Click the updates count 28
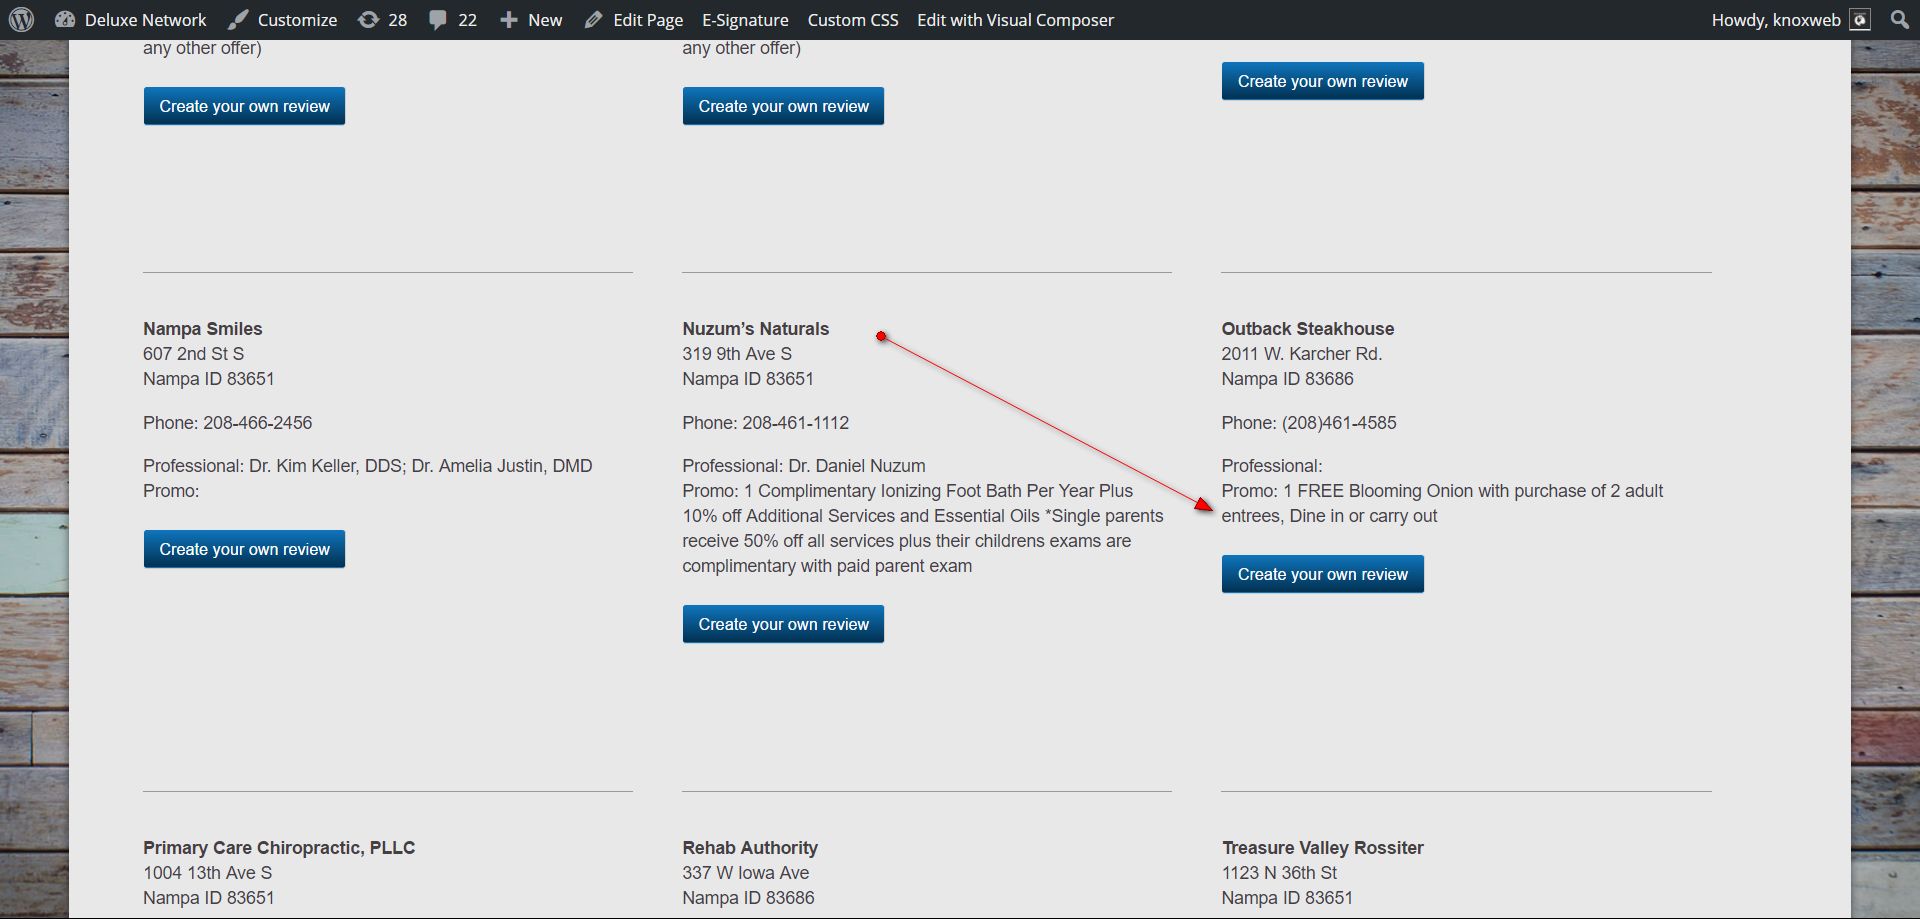This screenshot has width=1920, height=919. point(397,20)
